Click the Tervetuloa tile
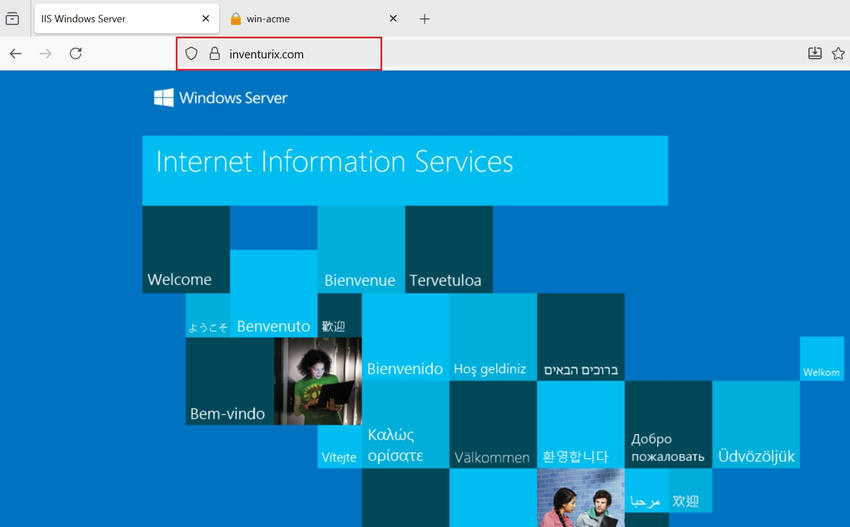 [449, 249]
